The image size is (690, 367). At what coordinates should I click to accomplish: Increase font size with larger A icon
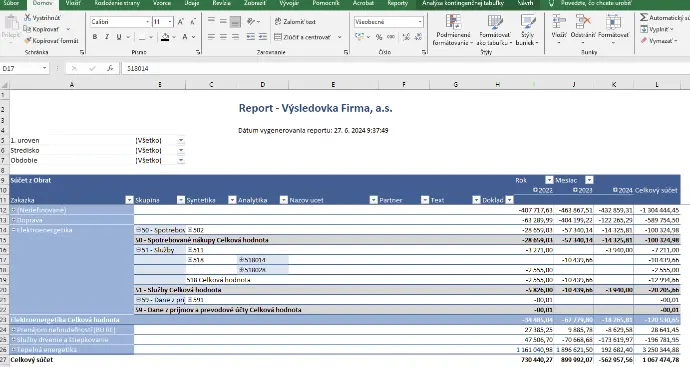(x=180, y=22)
